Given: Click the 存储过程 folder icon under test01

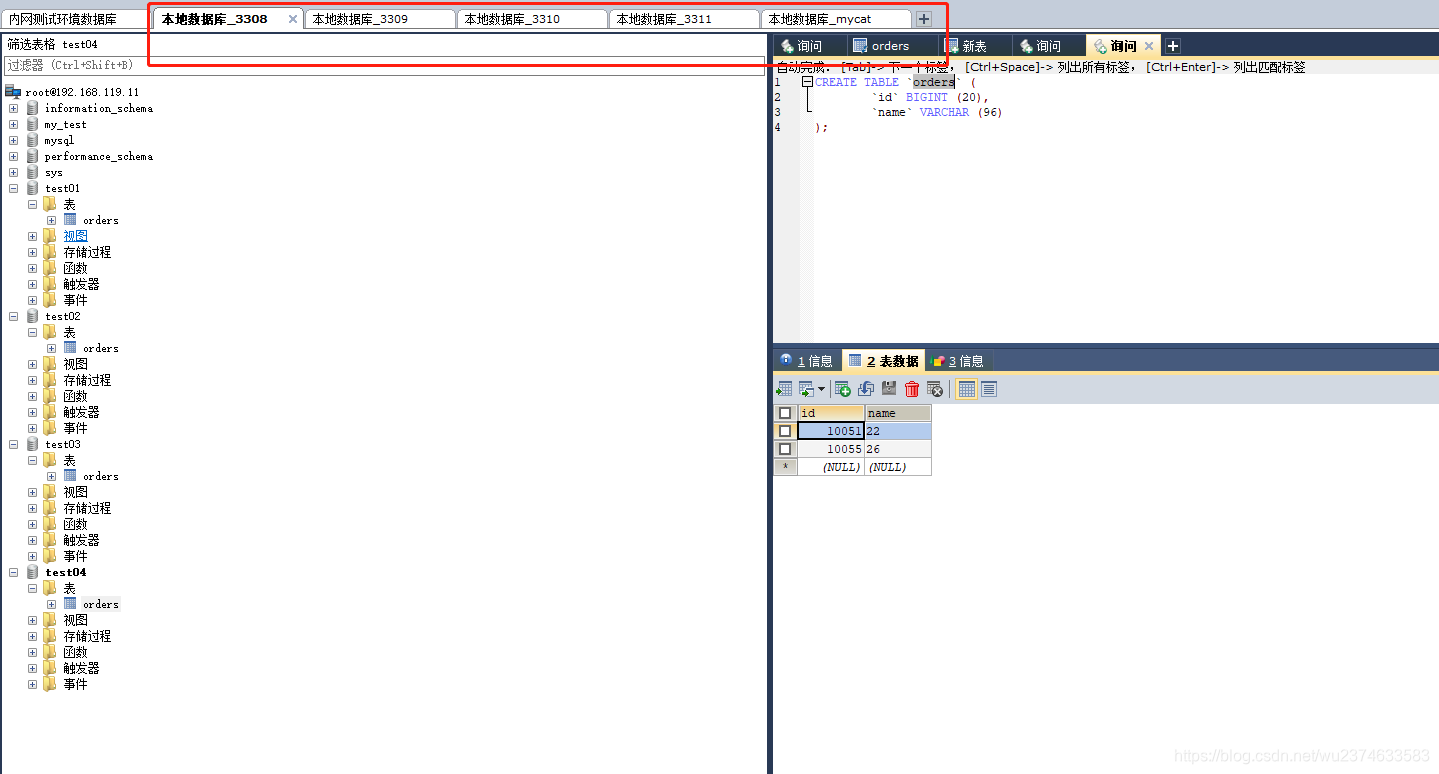Looking at the screenshot, I should pyautogui.click(x=50, y=252).
